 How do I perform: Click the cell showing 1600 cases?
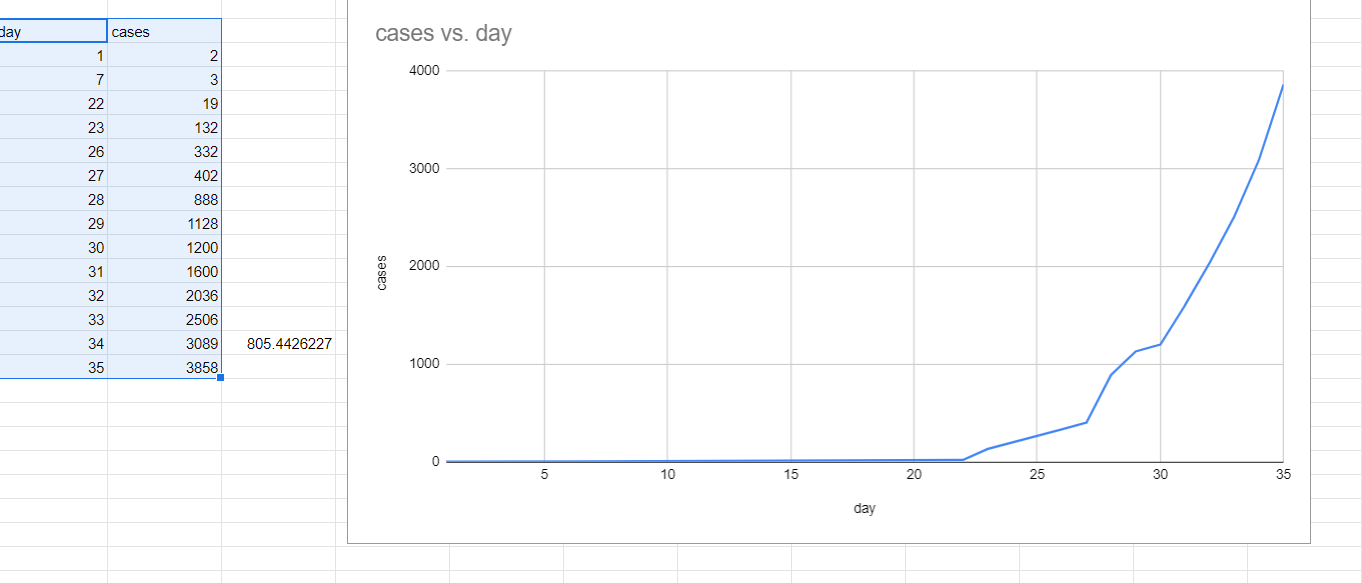click(165, 271)
